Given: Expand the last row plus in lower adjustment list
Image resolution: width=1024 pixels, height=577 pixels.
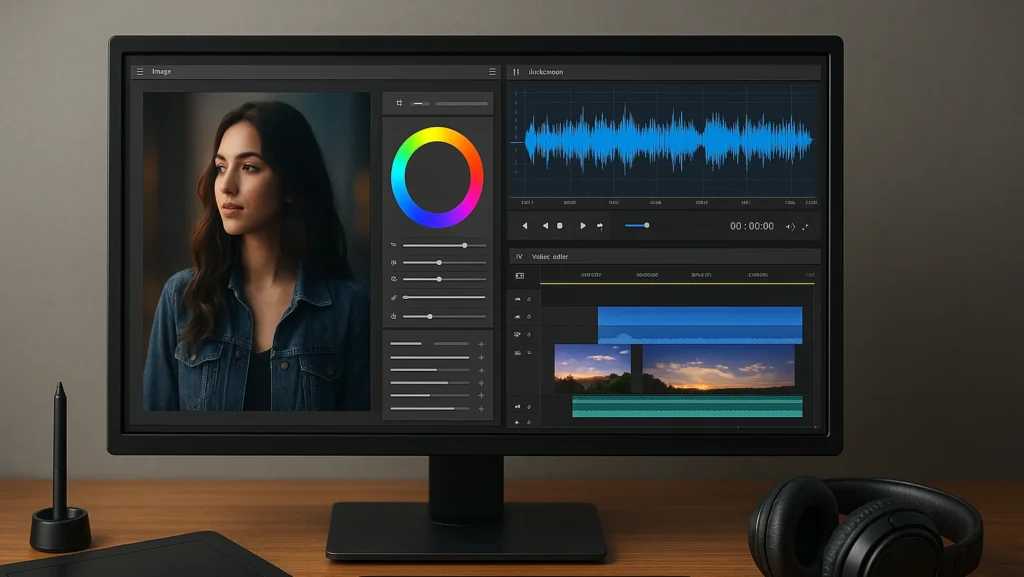Looking at the screenshot, I should tap(481, 408).
